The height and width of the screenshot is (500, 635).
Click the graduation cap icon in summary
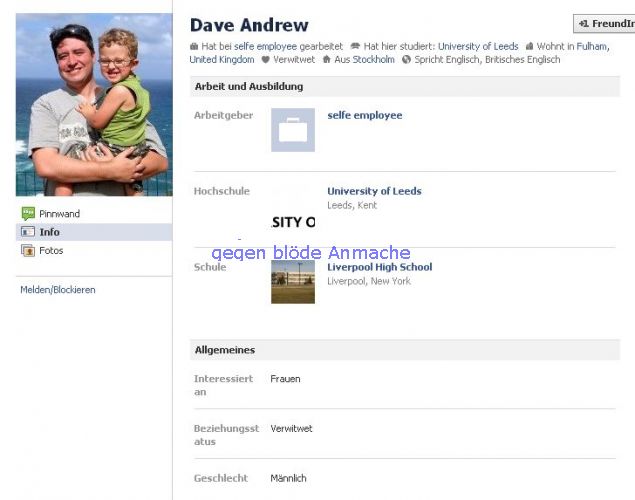(355, 46)
